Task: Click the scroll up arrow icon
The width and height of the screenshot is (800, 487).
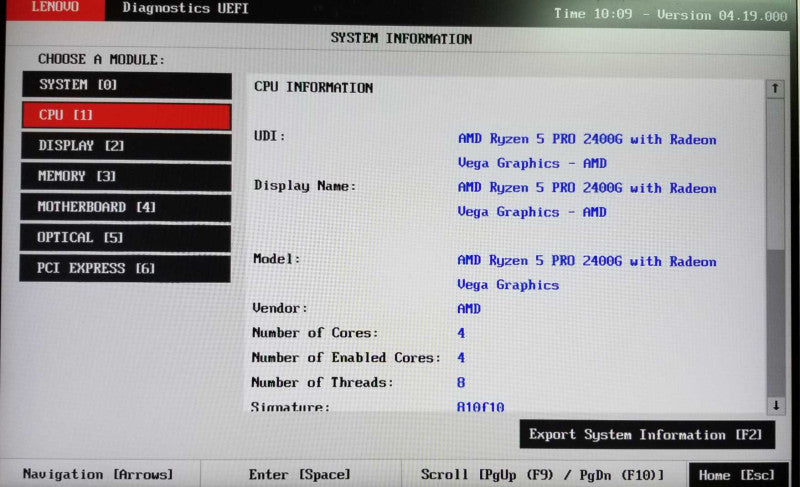Action: [775, 89]
